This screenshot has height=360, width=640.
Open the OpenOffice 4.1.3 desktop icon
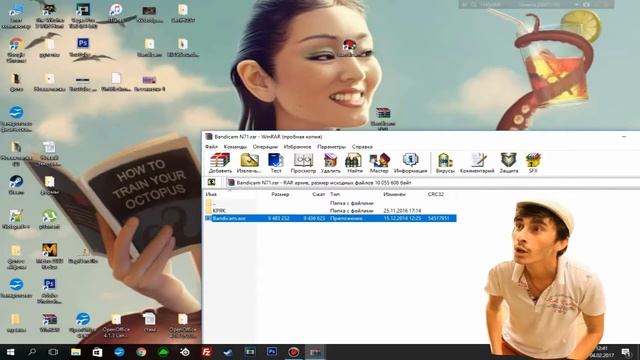click(x=116, y=325)
